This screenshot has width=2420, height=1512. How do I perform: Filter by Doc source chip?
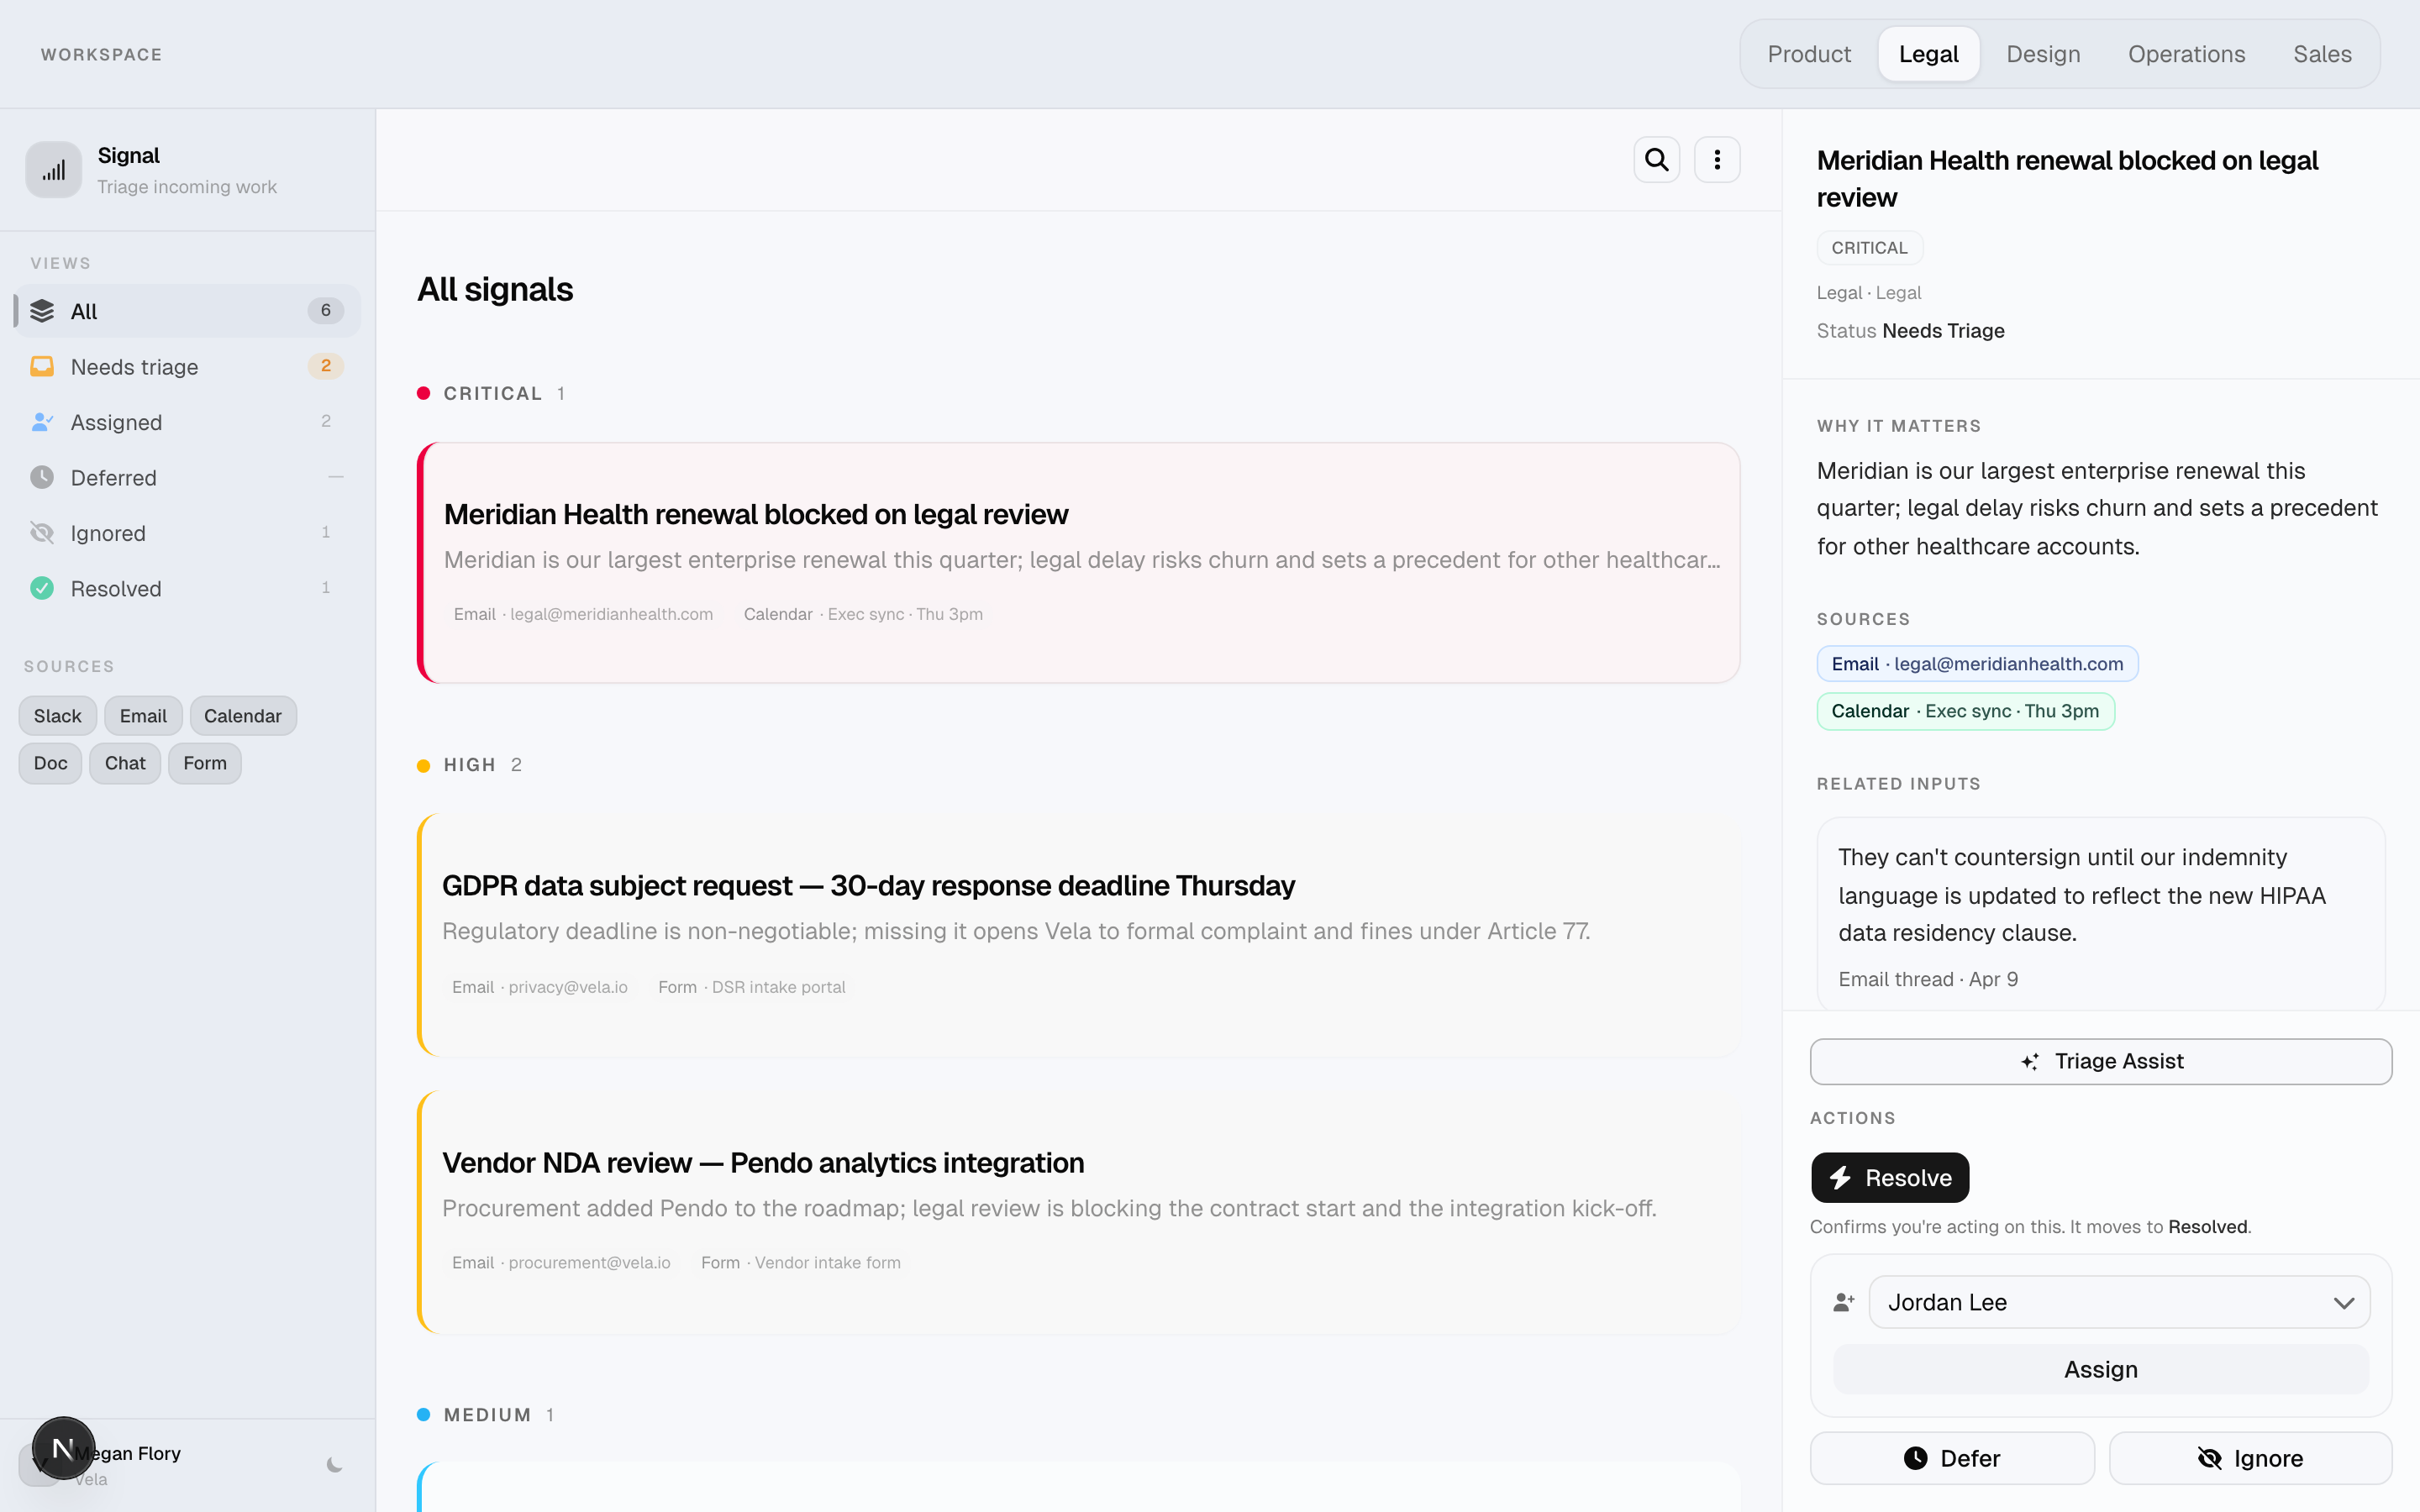50,763
